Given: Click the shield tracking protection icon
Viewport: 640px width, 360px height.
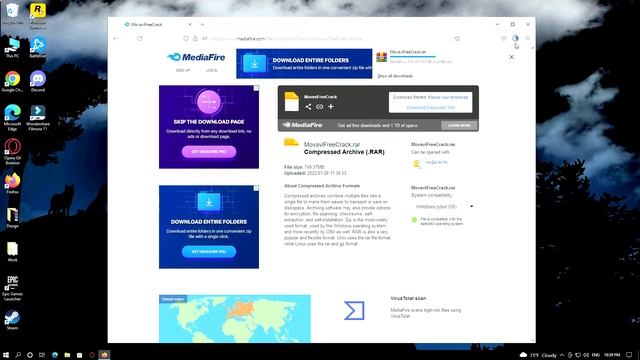Looking at the screenshot, I should pyautogui.click(x=186, y=38).
